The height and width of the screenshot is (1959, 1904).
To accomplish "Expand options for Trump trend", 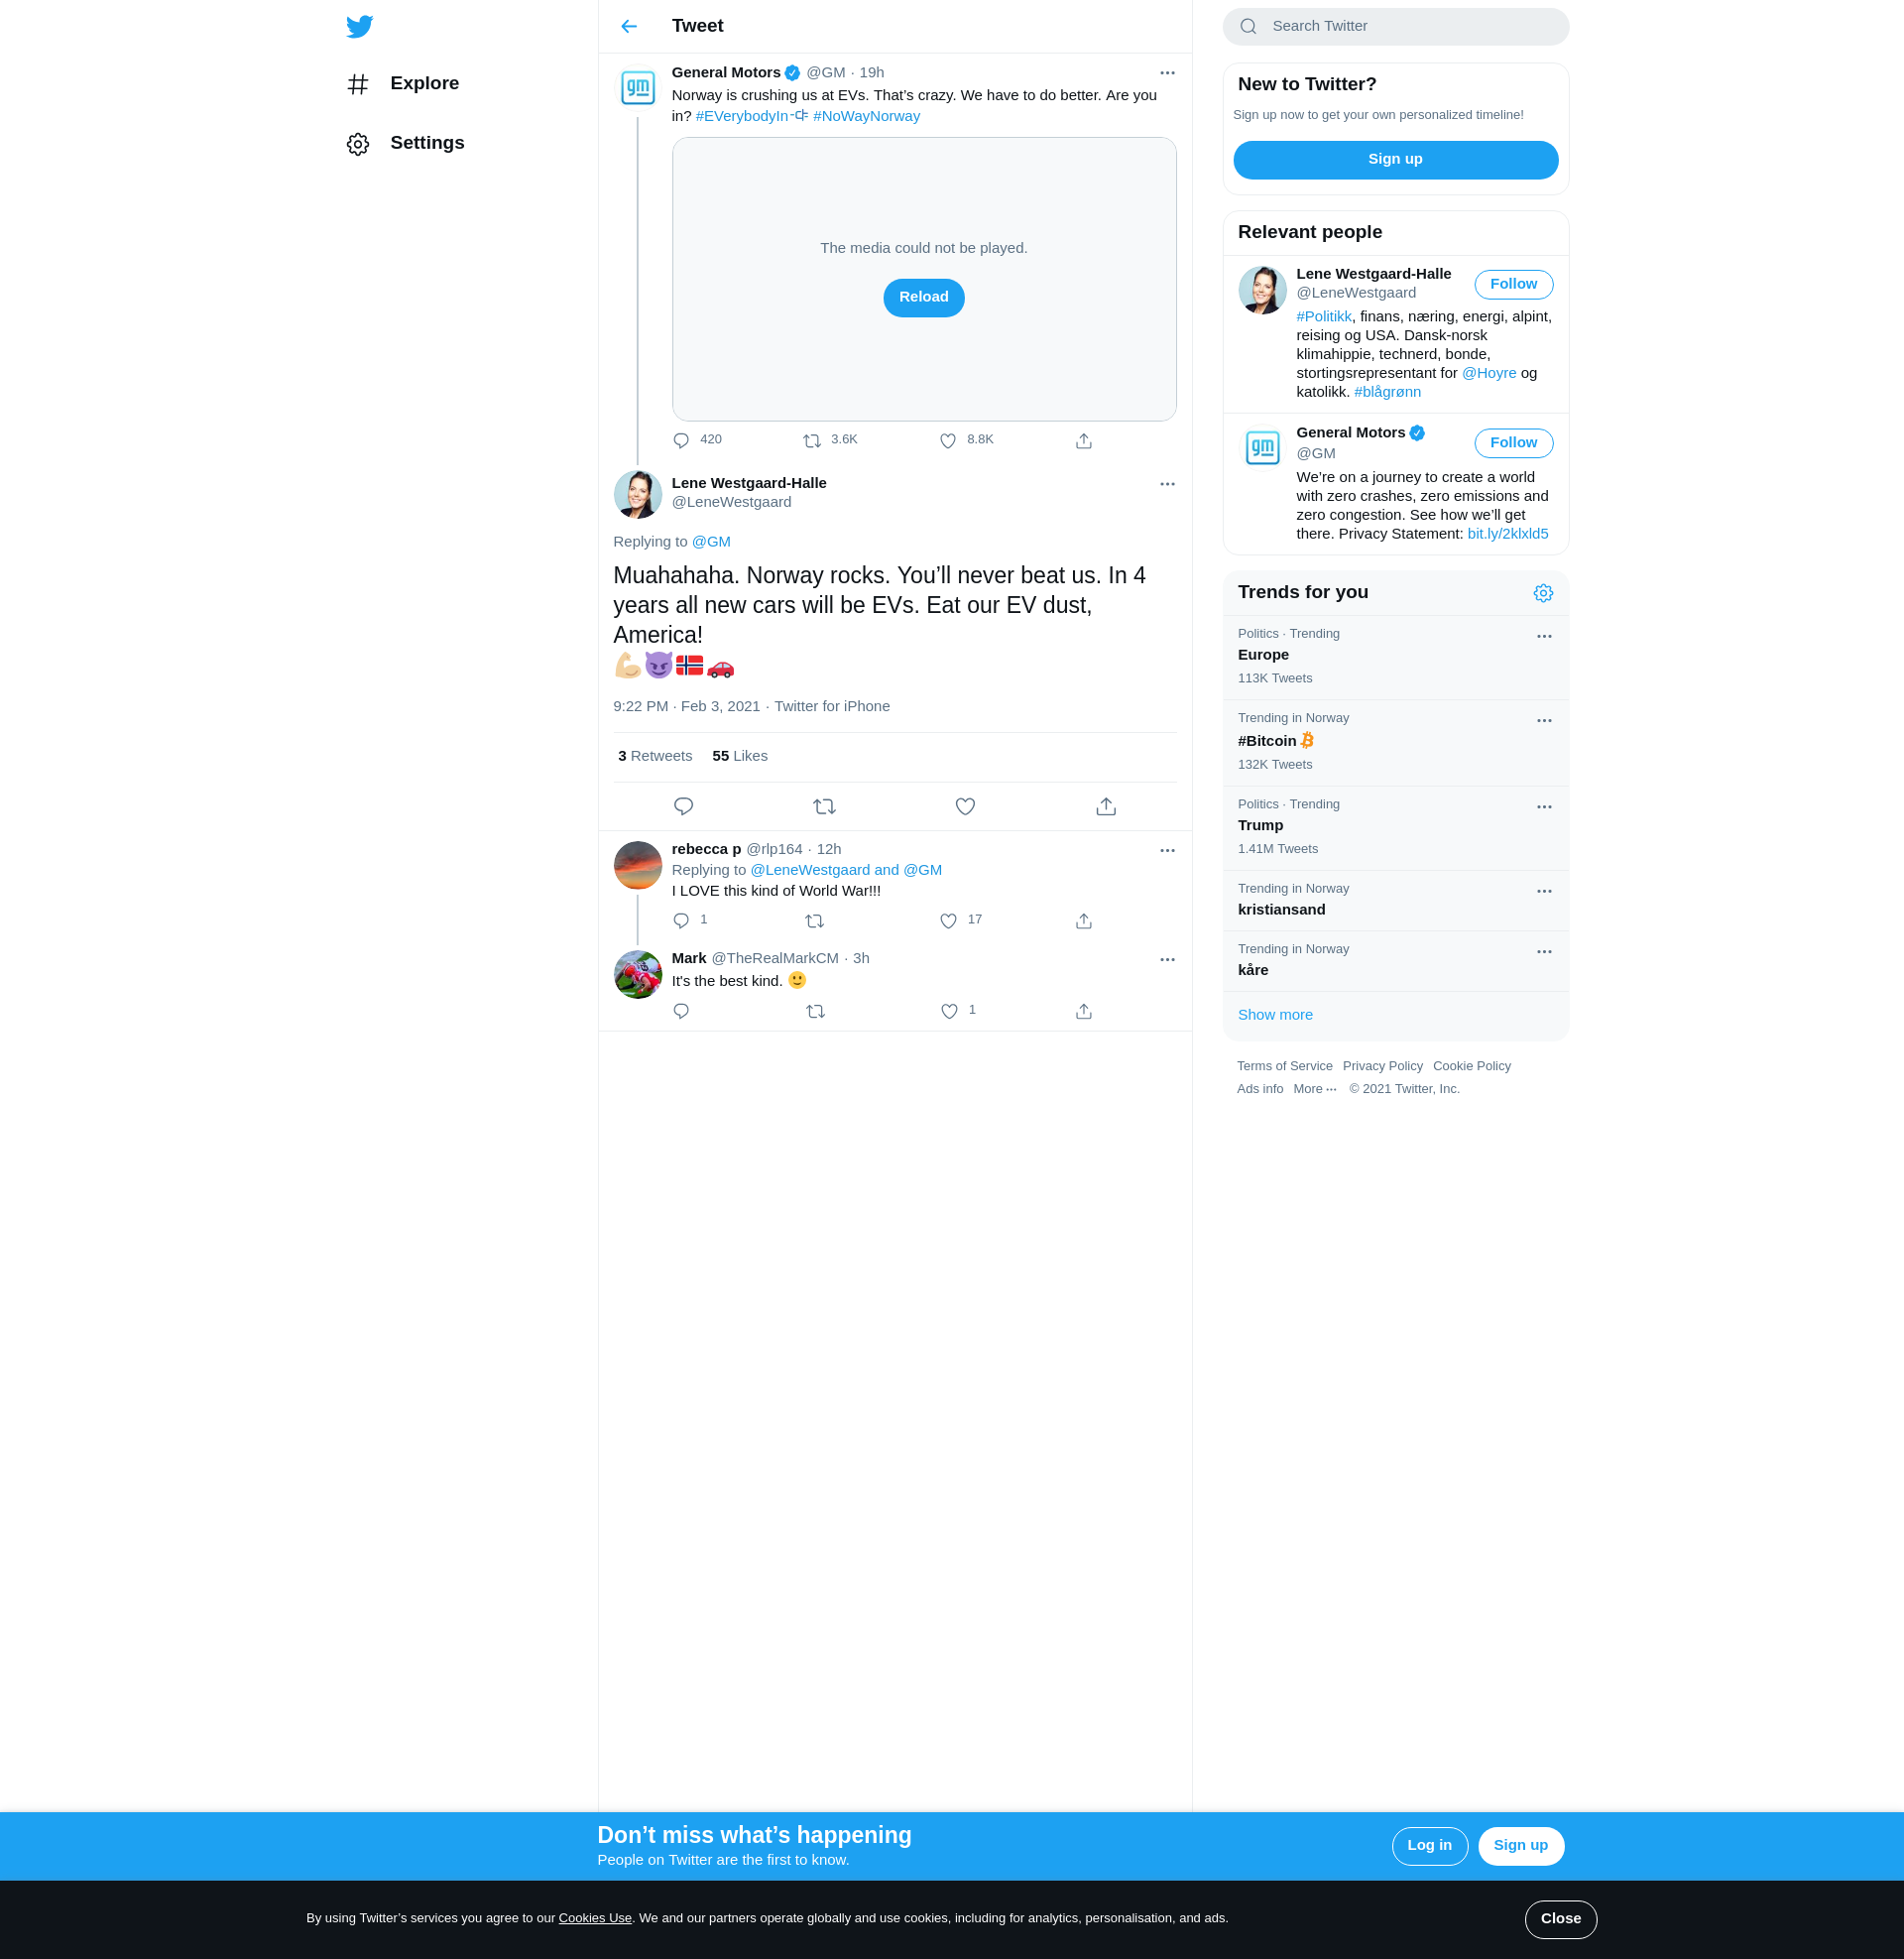I will [x=1543, y=806].
